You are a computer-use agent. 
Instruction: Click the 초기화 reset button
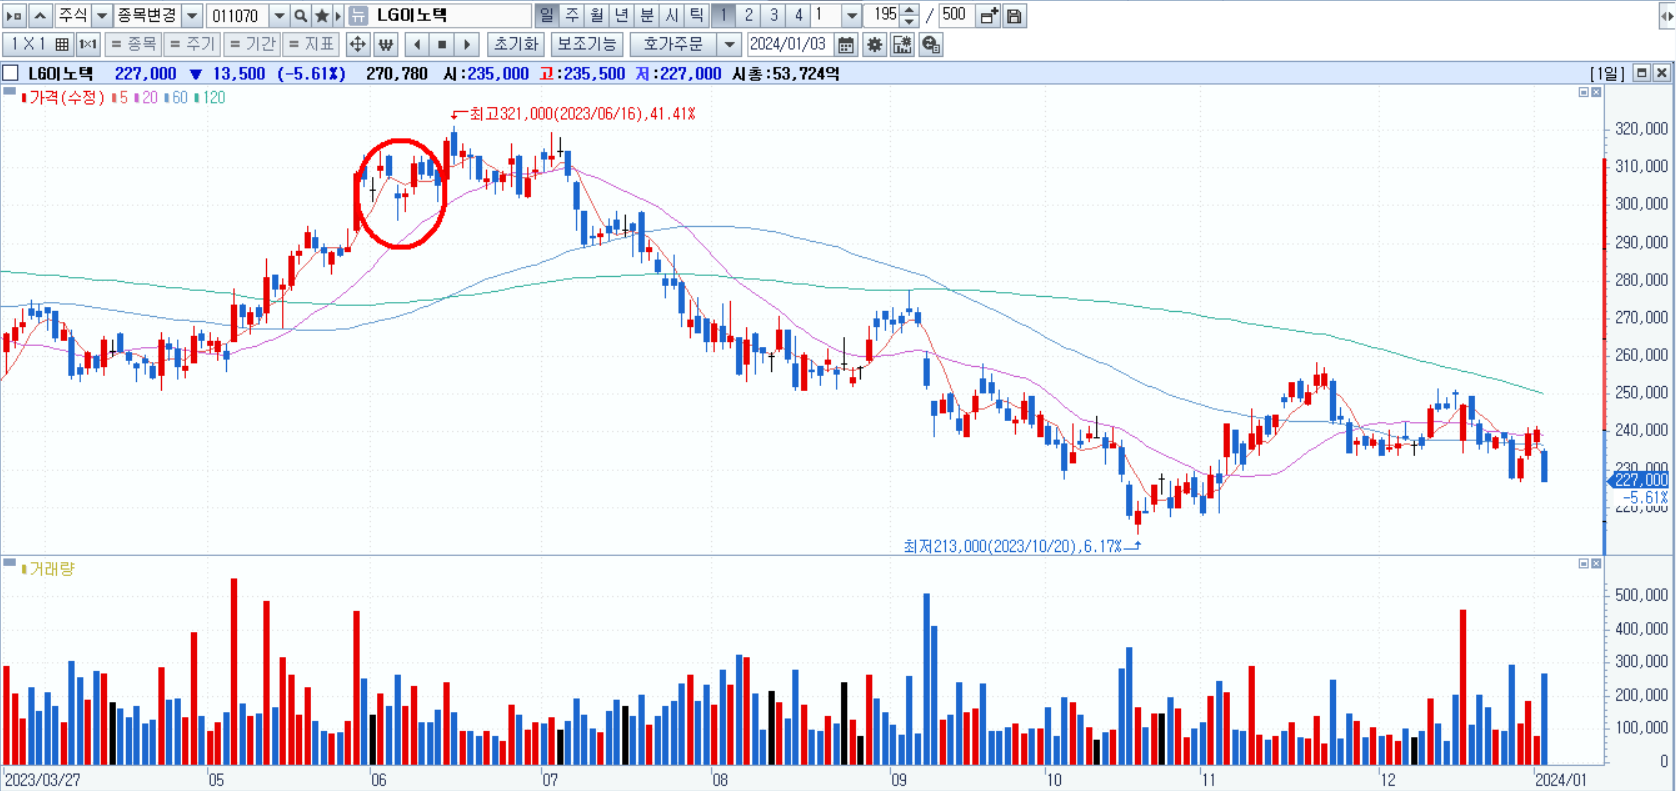click(516, 44)
